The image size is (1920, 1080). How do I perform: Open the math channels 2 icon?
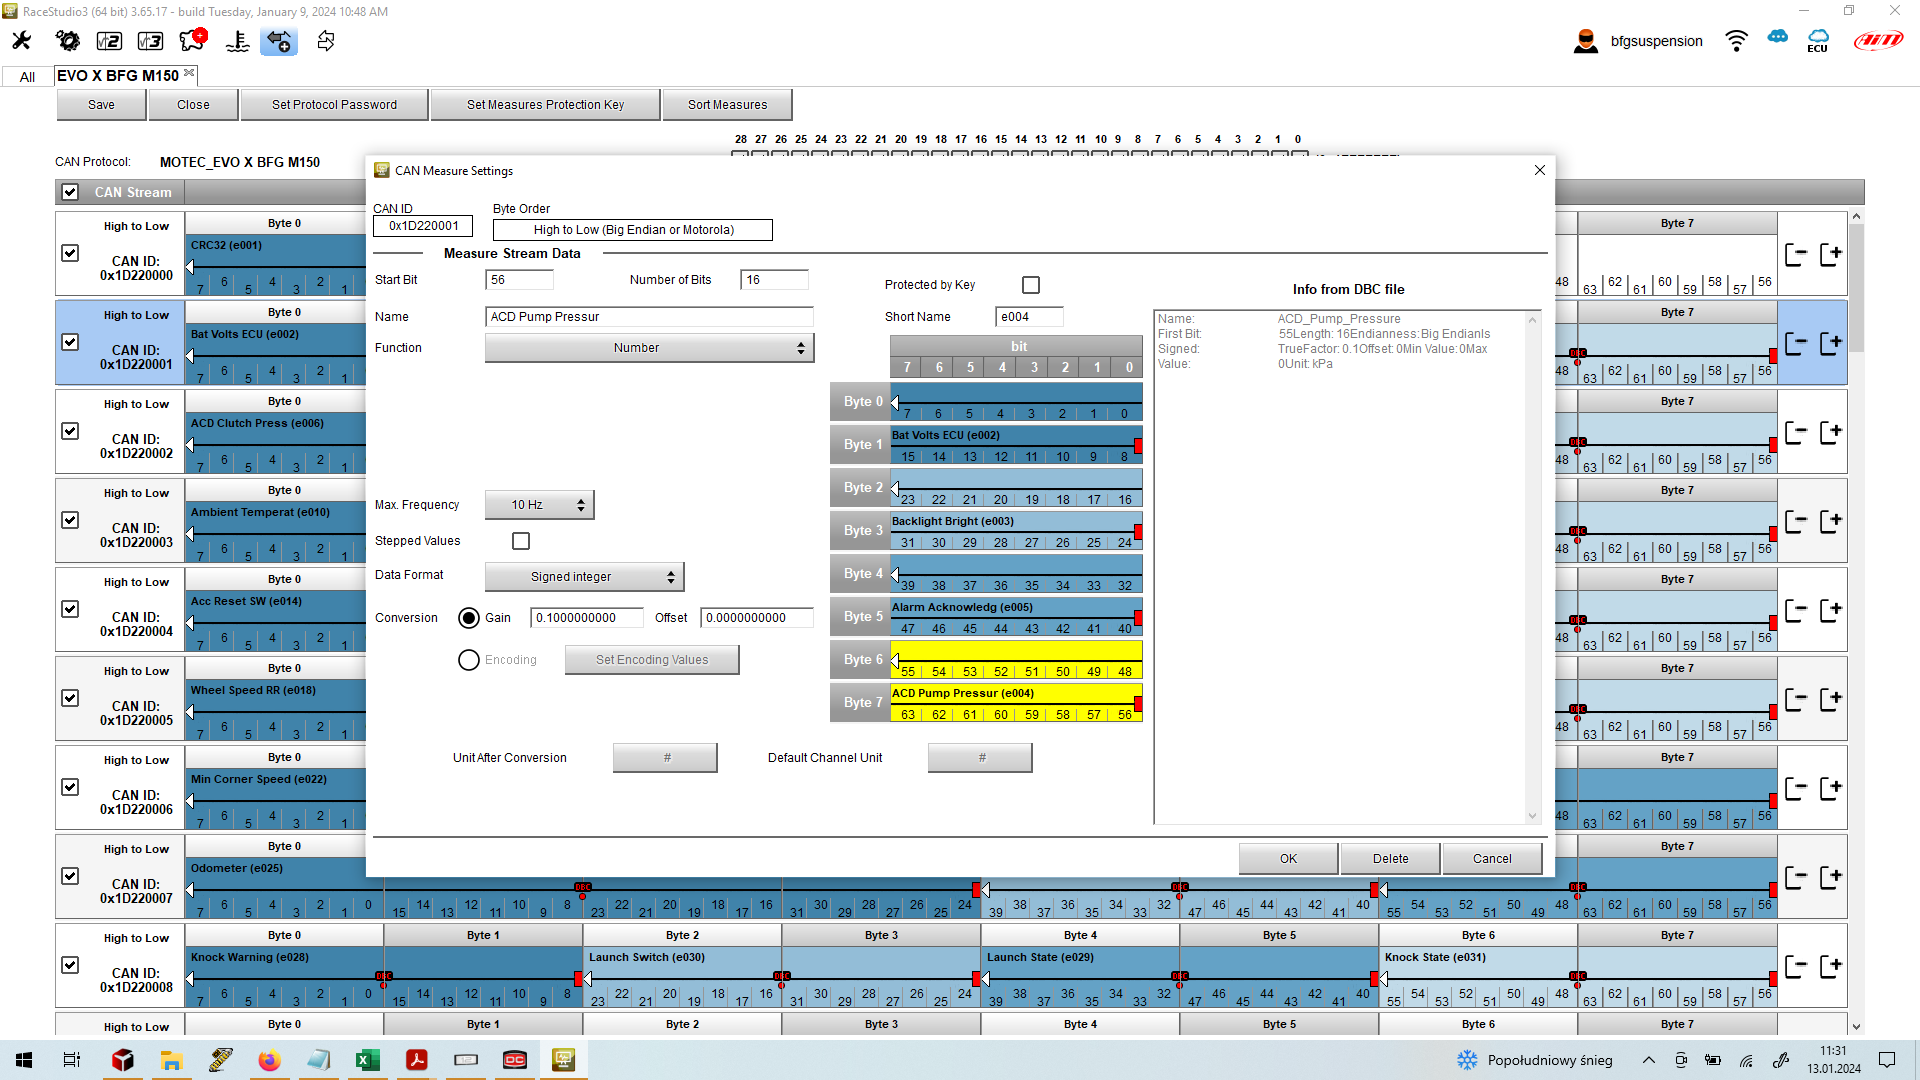pos(109,41)
